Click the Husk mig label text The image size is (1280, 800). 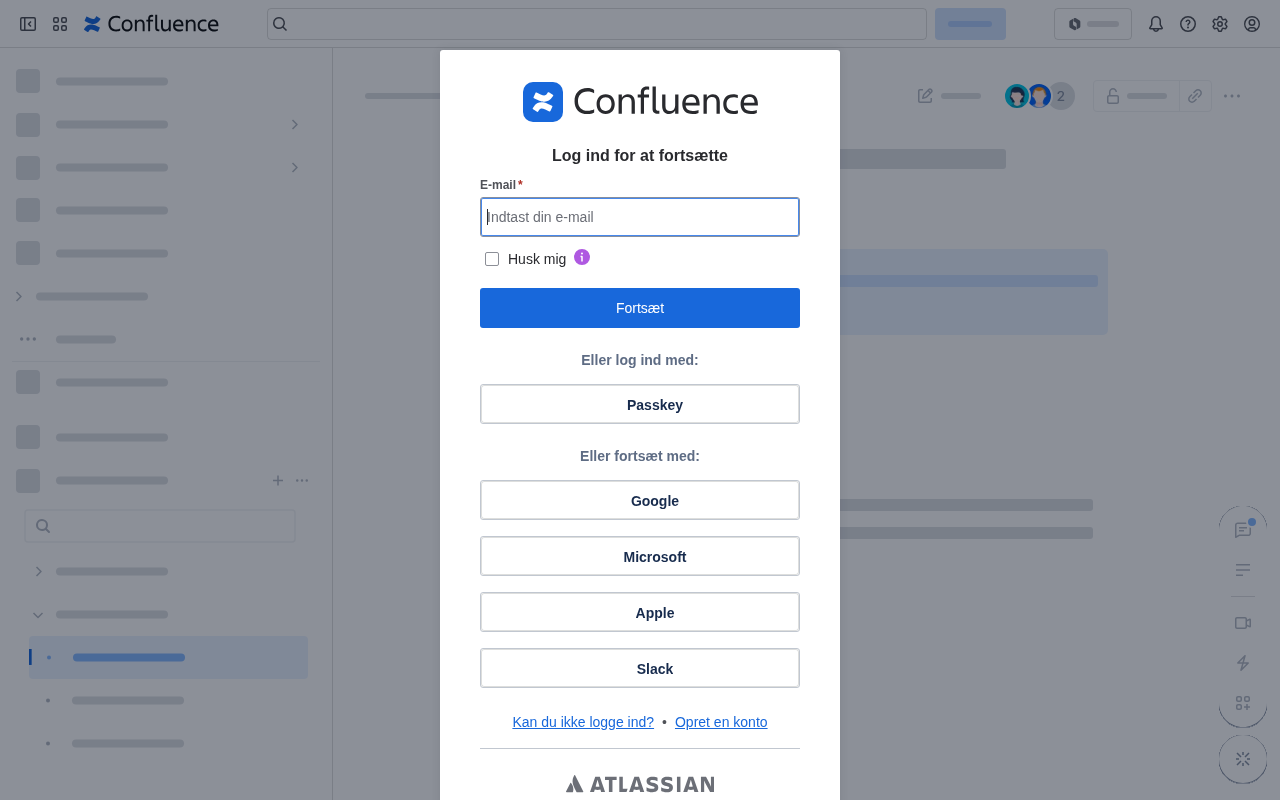537,259
